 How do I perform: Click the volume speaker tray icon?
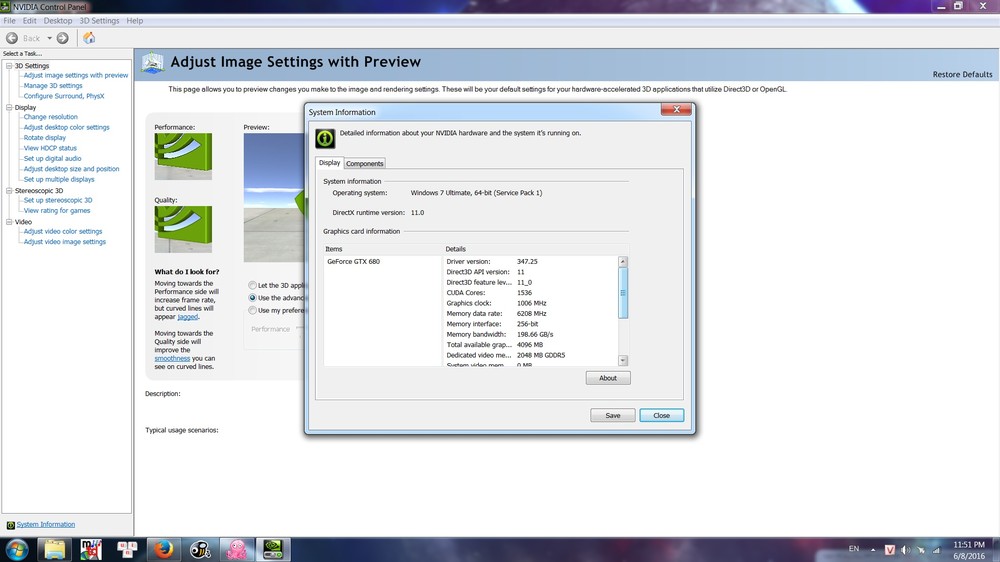(906, 549)
